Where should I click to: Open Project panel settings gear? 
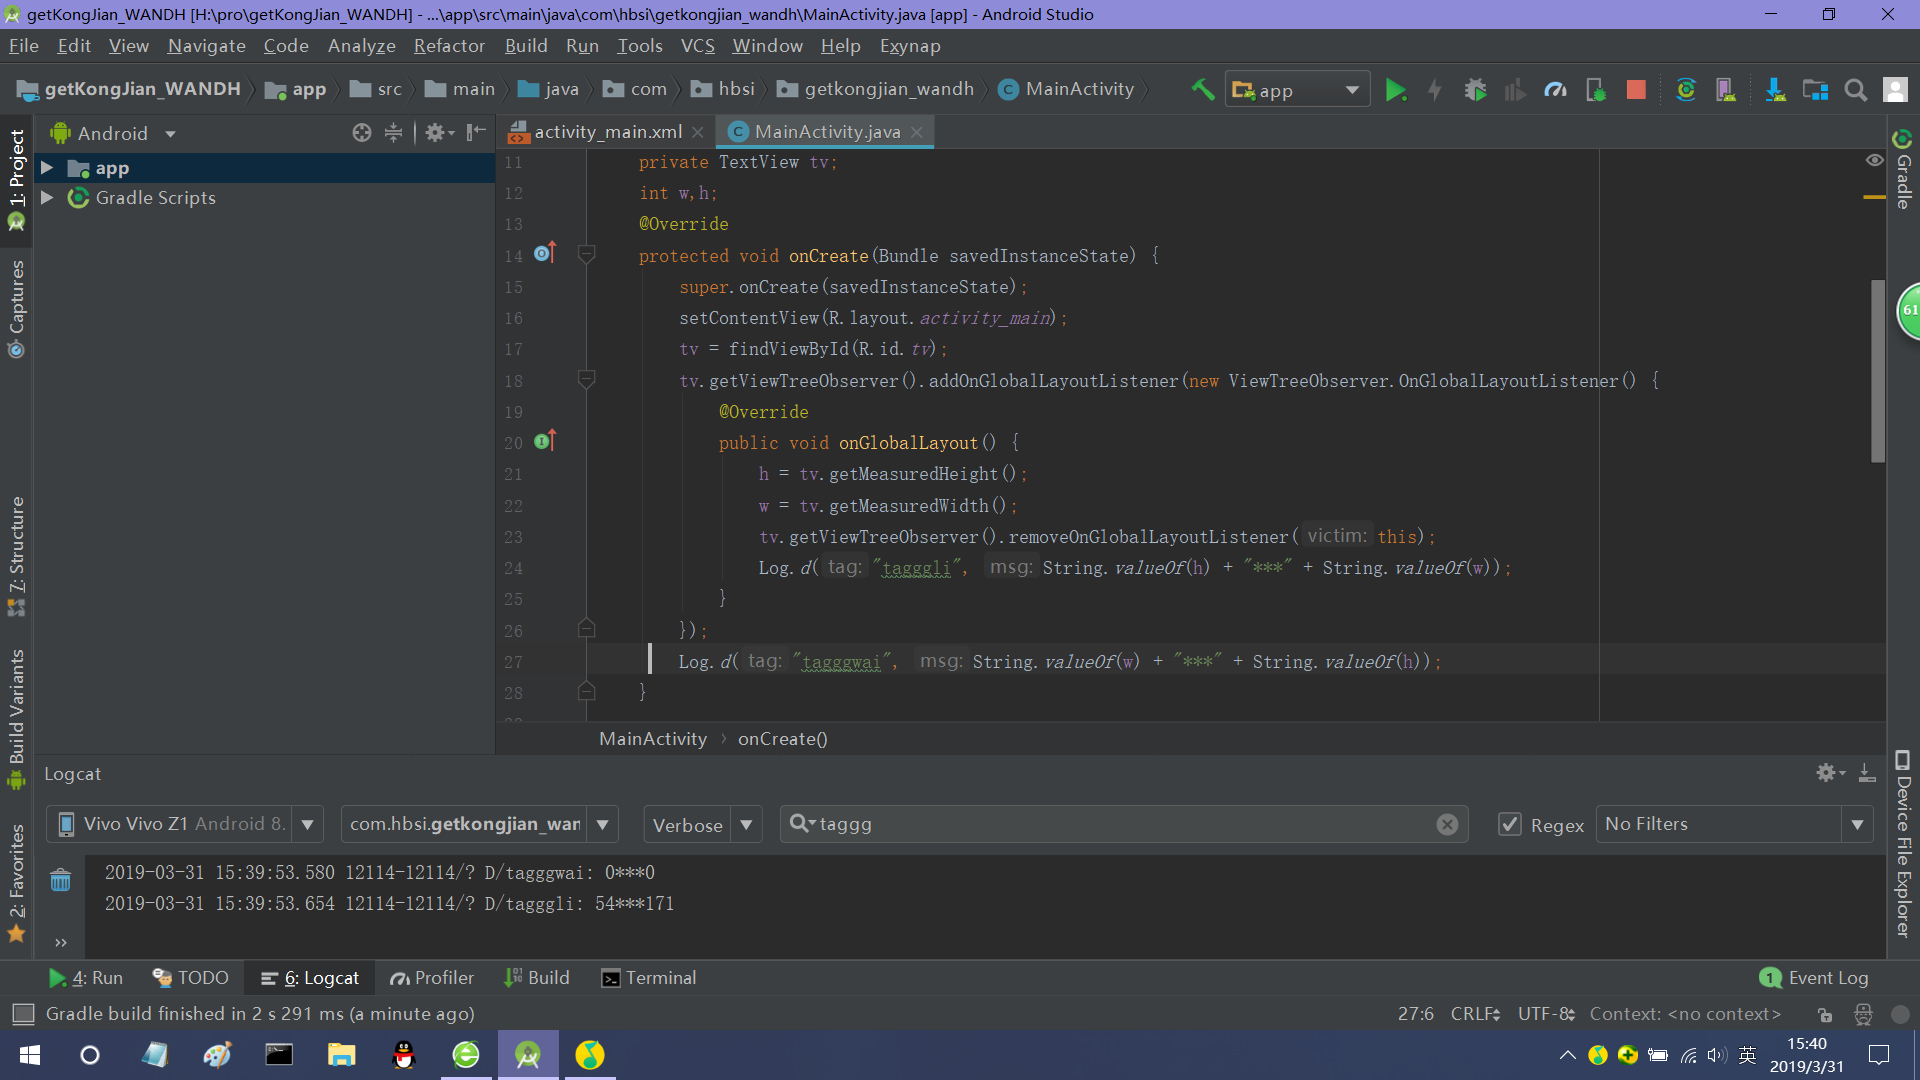coord(439,133)
